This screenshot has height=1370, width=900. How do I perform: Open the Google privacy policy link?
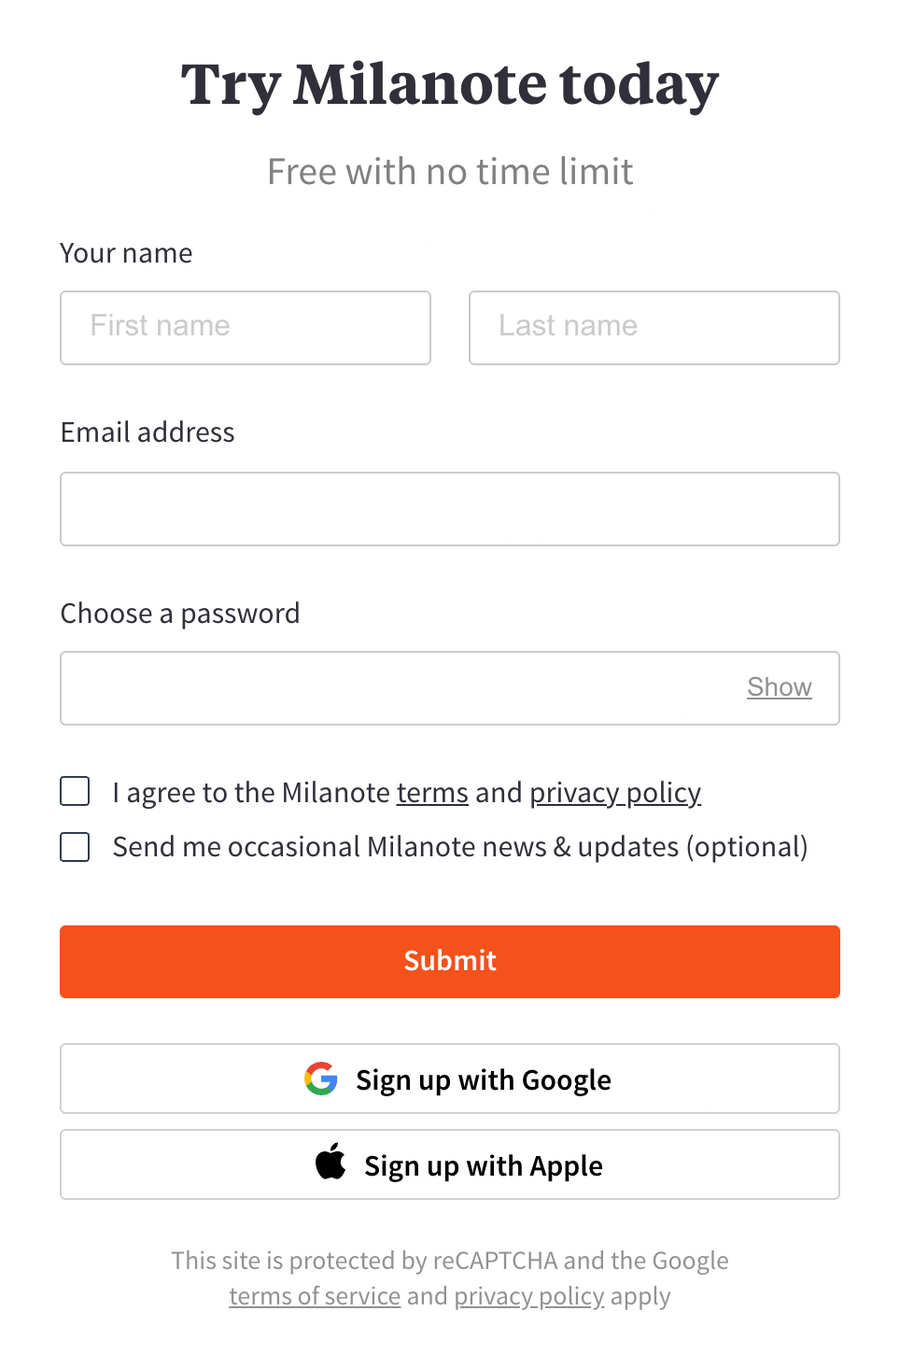(528, 1296)
